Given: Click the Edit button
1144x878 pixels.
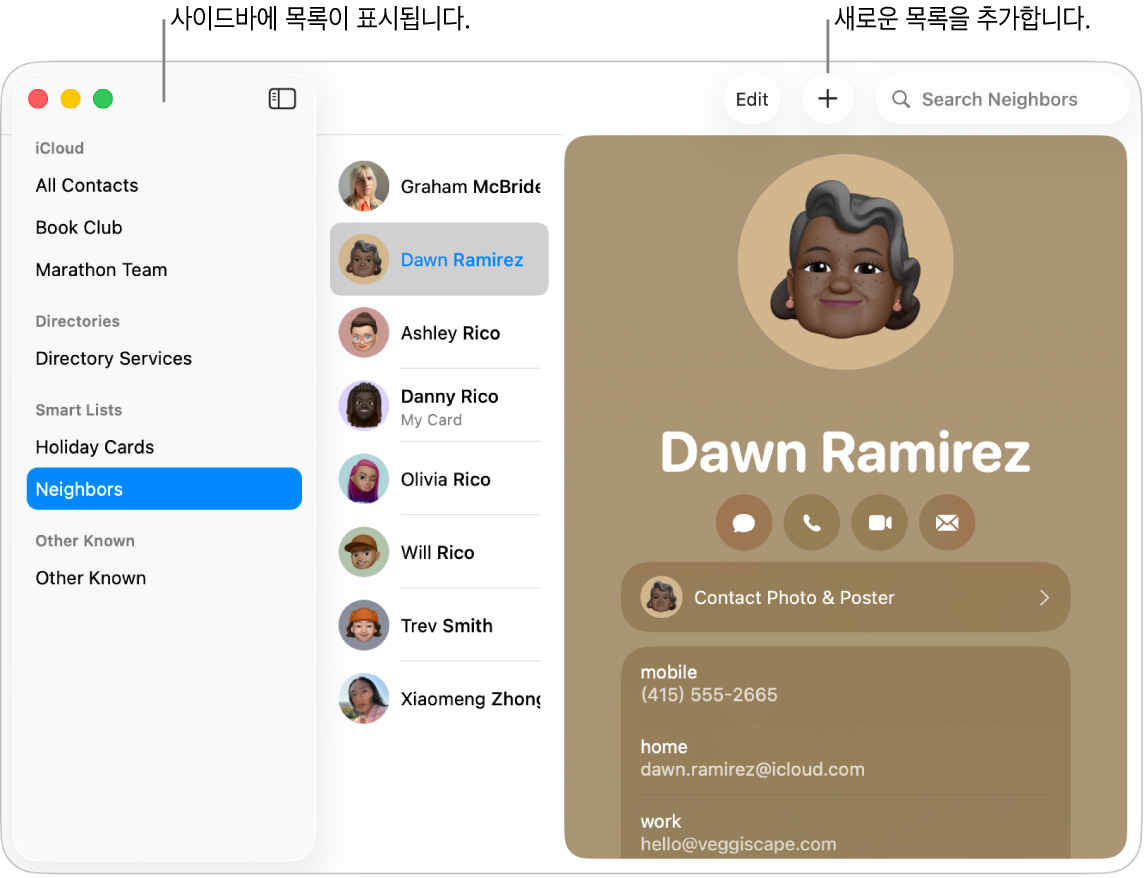Looking at the screenshot, I should click(751, 99).
